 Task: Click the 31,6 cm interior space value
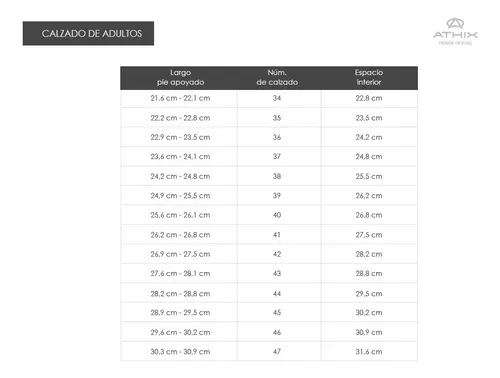tap(369, 351)
